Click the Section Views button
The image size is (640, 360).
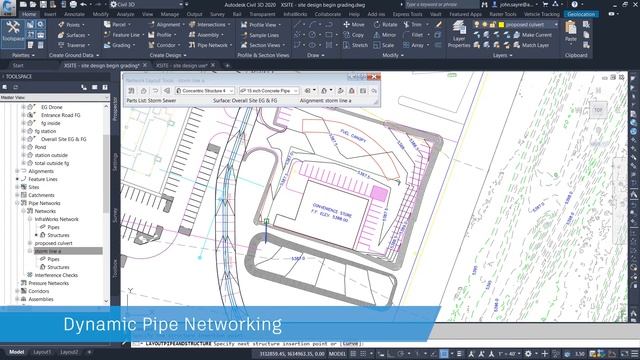click(x=263, y=45)
